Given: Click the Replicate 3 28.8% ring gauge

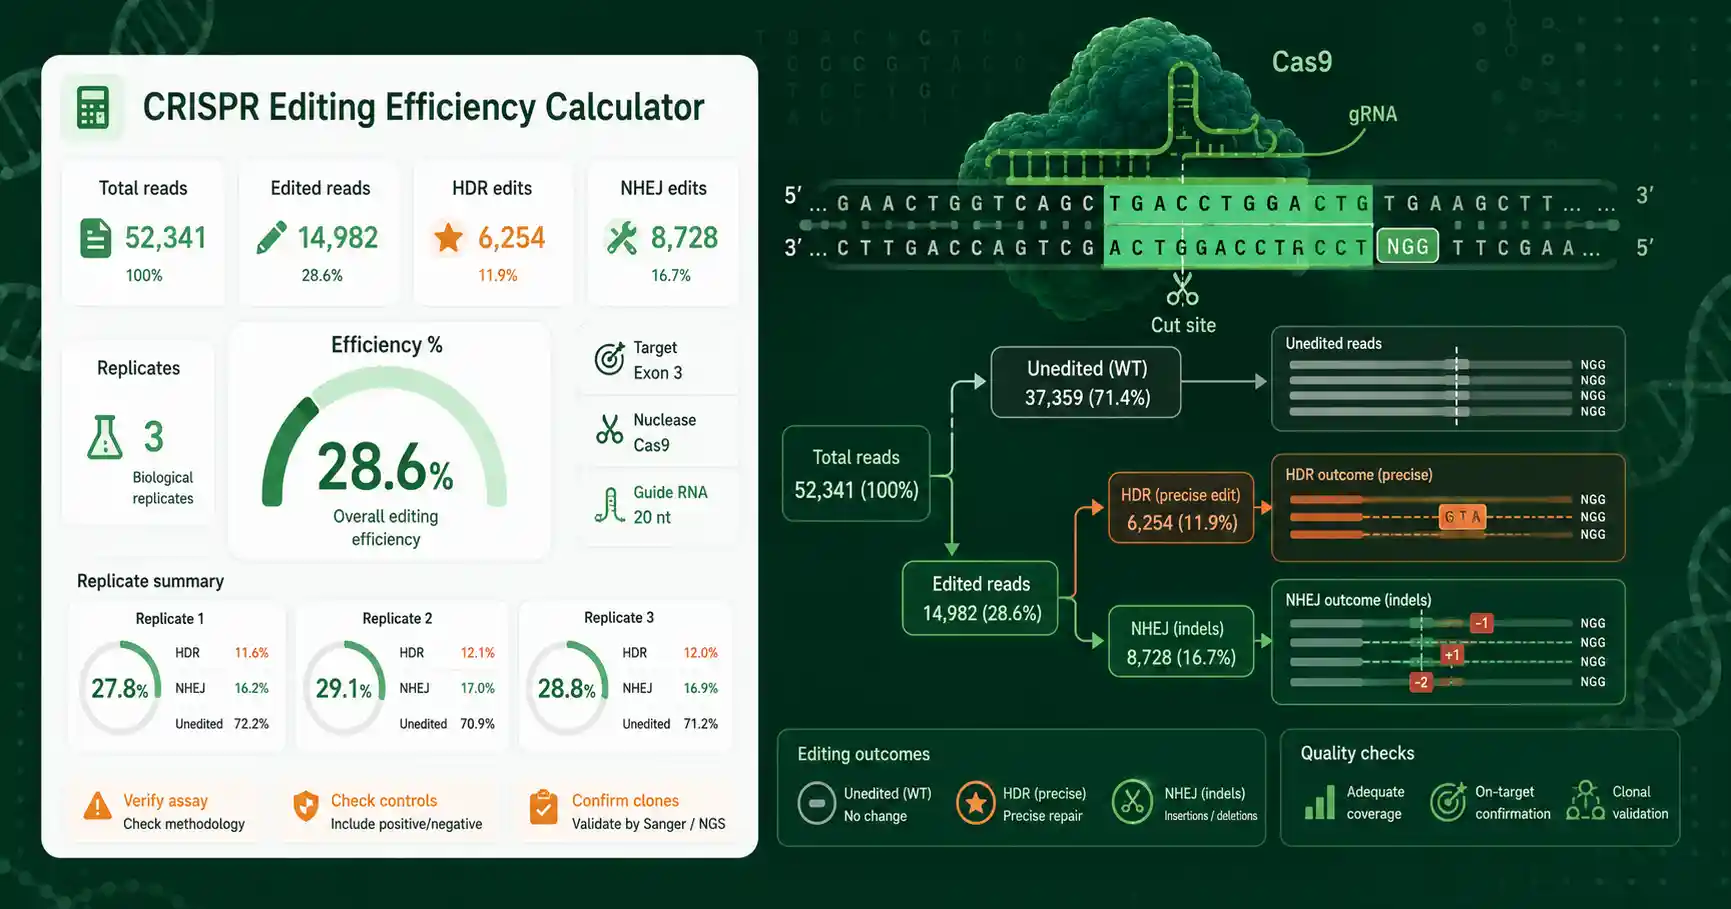Looking at the screenshot, I should click(567, 688).
